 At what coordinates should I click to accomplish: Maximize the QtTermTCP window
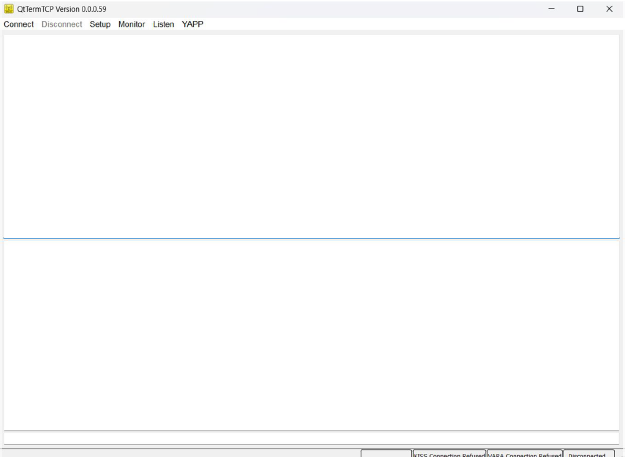pyautogui.click(x=580, y=9)
